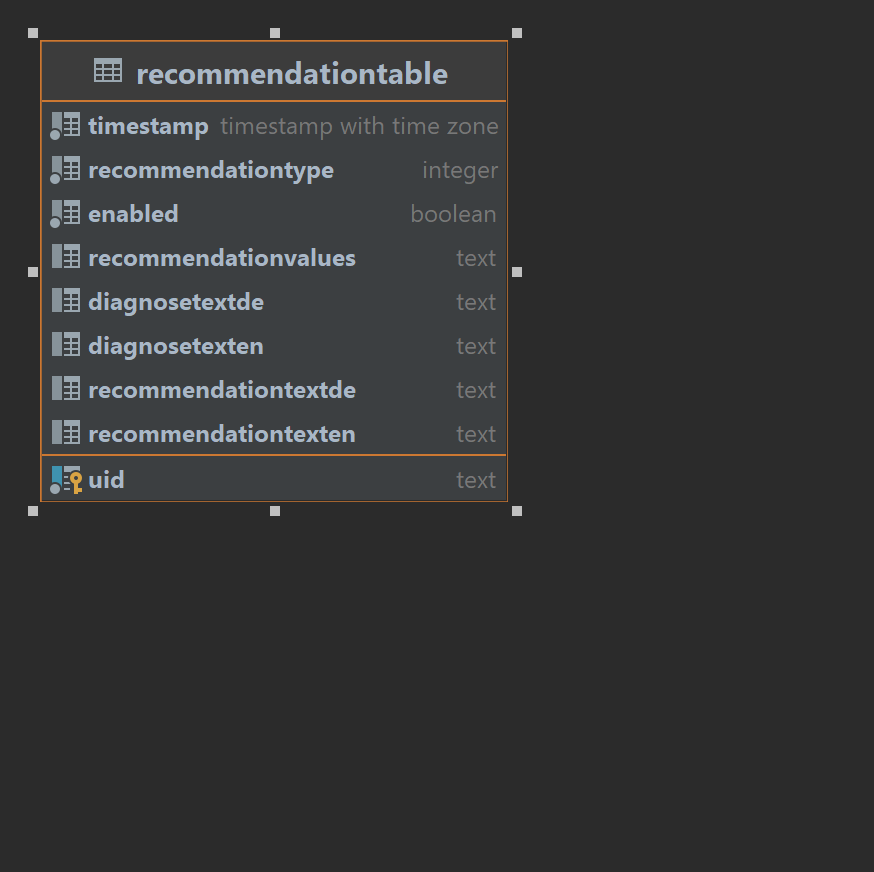Click the recommendationvalues column icon
The height and width of the screenshot is (872, 874).
click(x=68, y=257)
